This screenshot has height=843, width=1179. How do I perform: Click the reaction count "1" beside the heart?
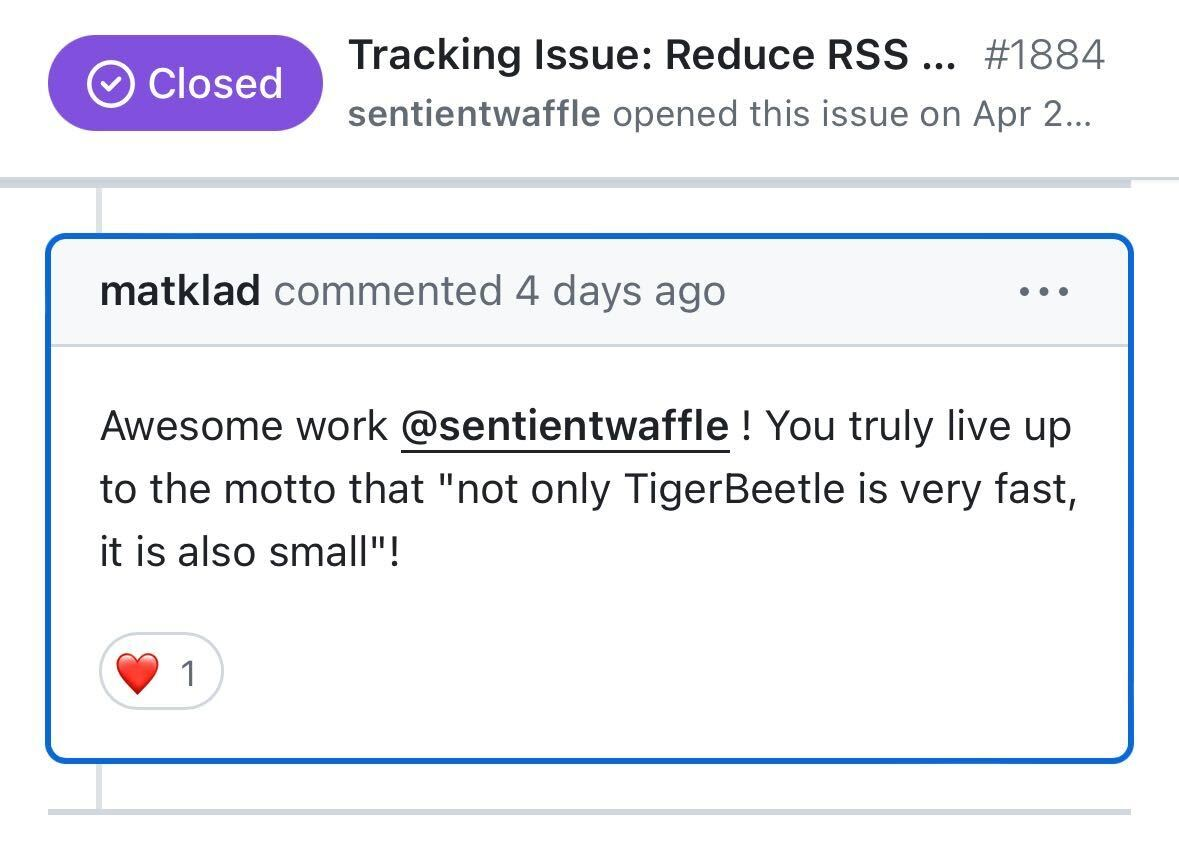point(188,675)
